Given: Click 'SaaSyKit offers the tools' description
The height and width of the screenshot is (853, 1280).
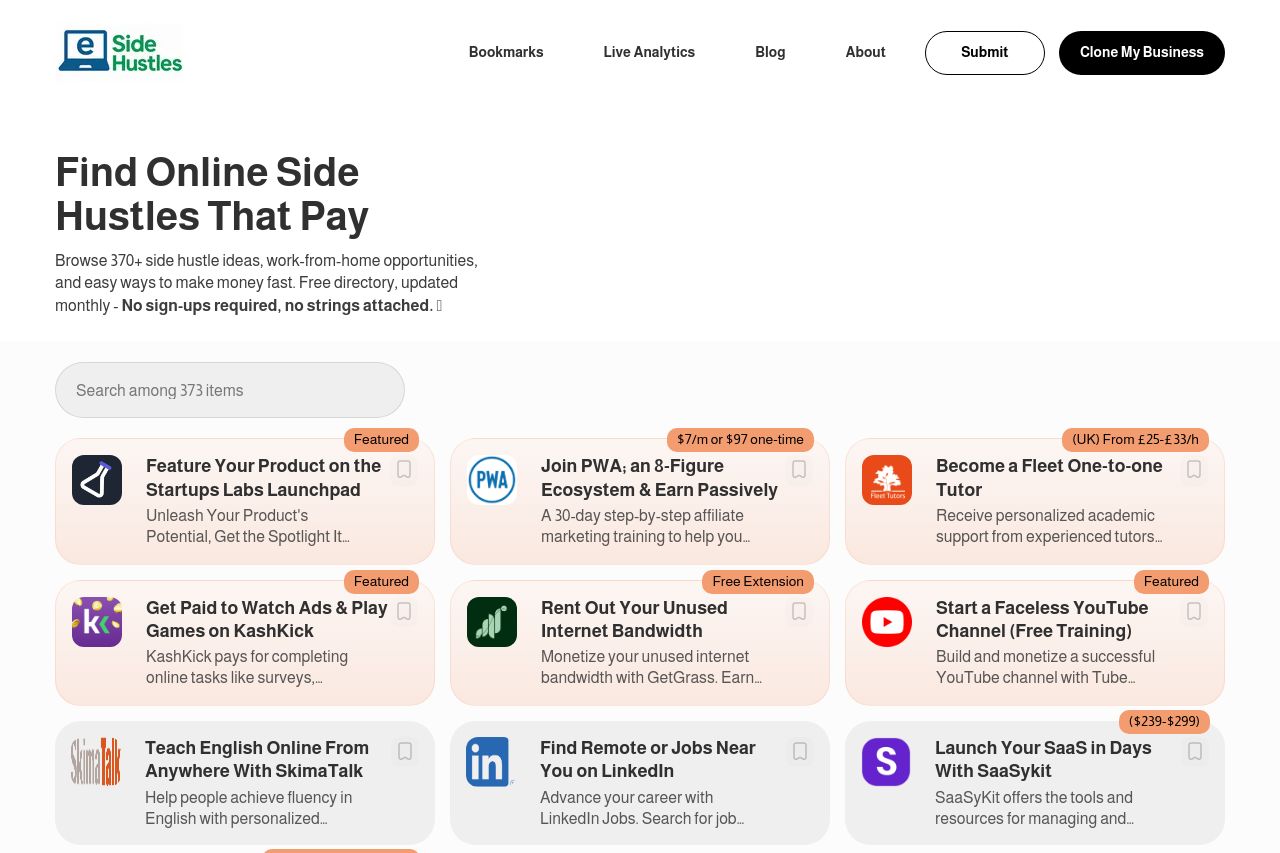Looking at the screenshot, I should click(1034, 808).
